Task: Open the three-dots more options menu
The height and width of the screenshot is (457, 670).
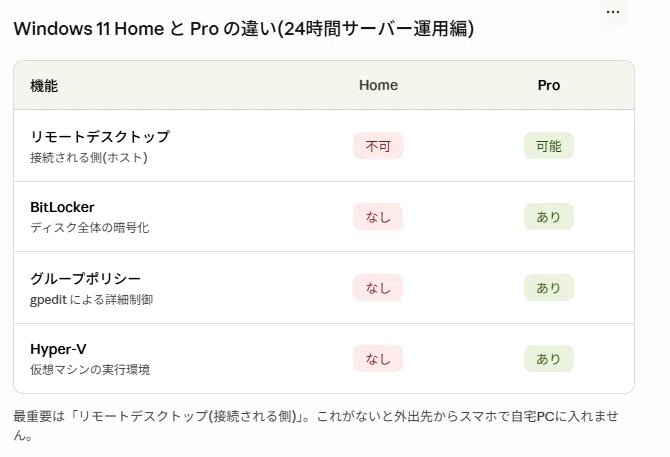Action: pos(613,12)
